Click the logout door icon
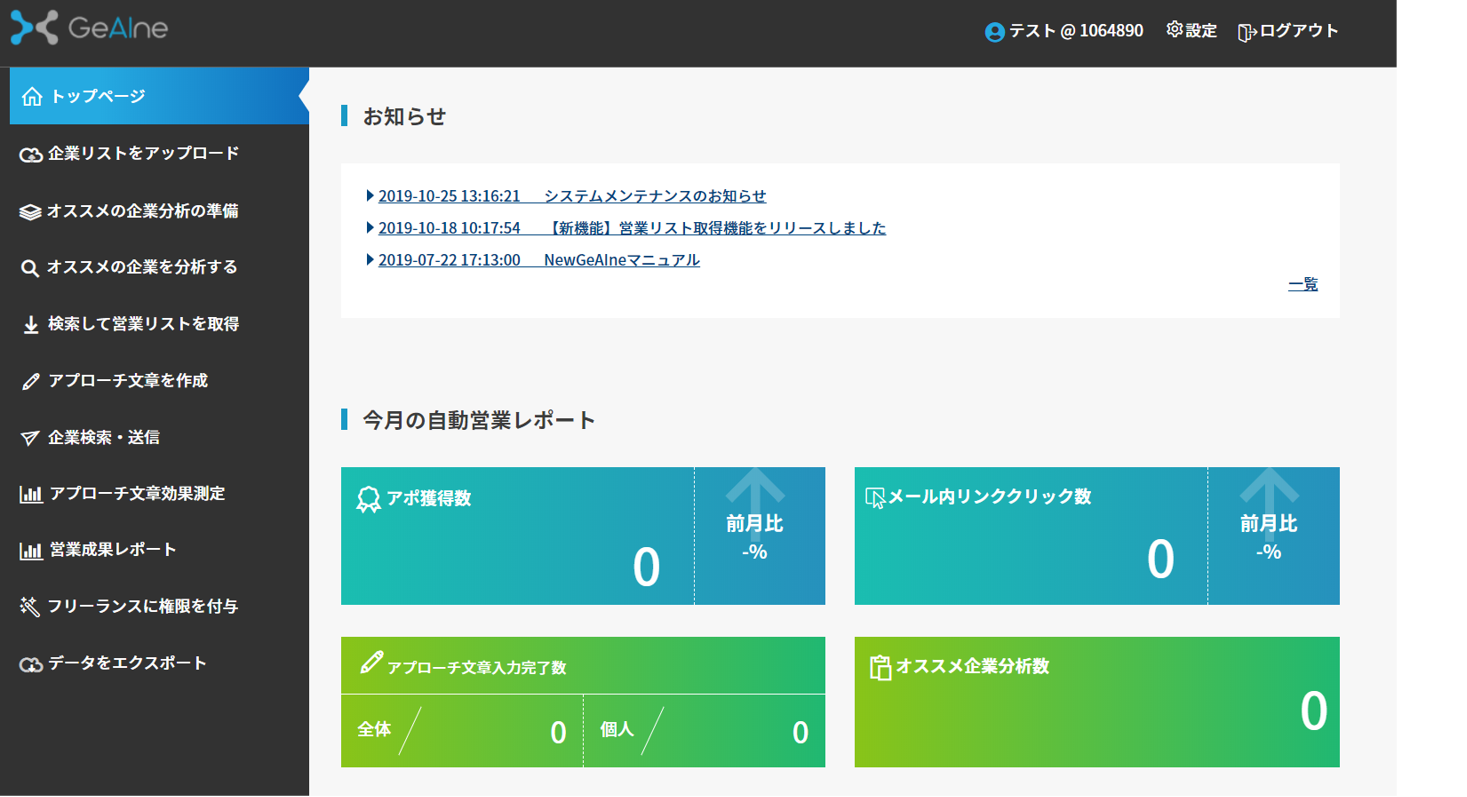Viewport: 1467px width, 797px height. click(x=1247, y=32)
